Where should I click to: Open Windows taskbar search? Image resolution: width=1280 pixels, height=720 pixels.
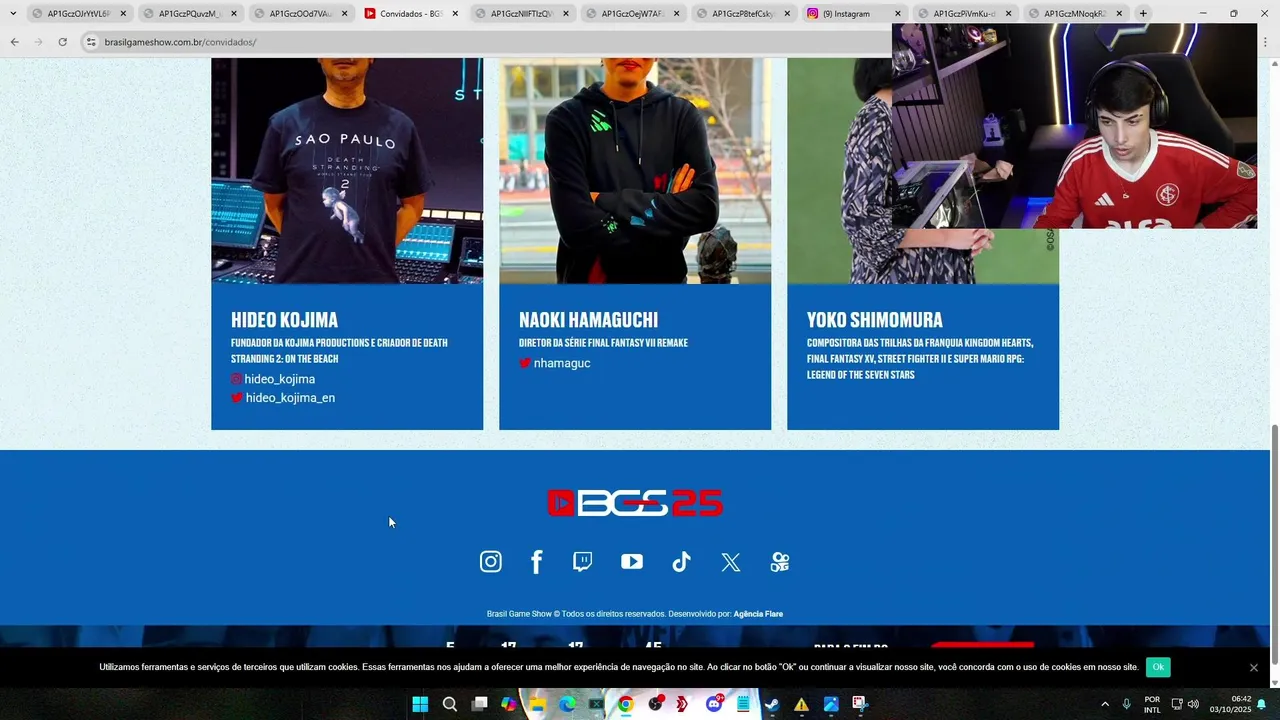[450, 704]
